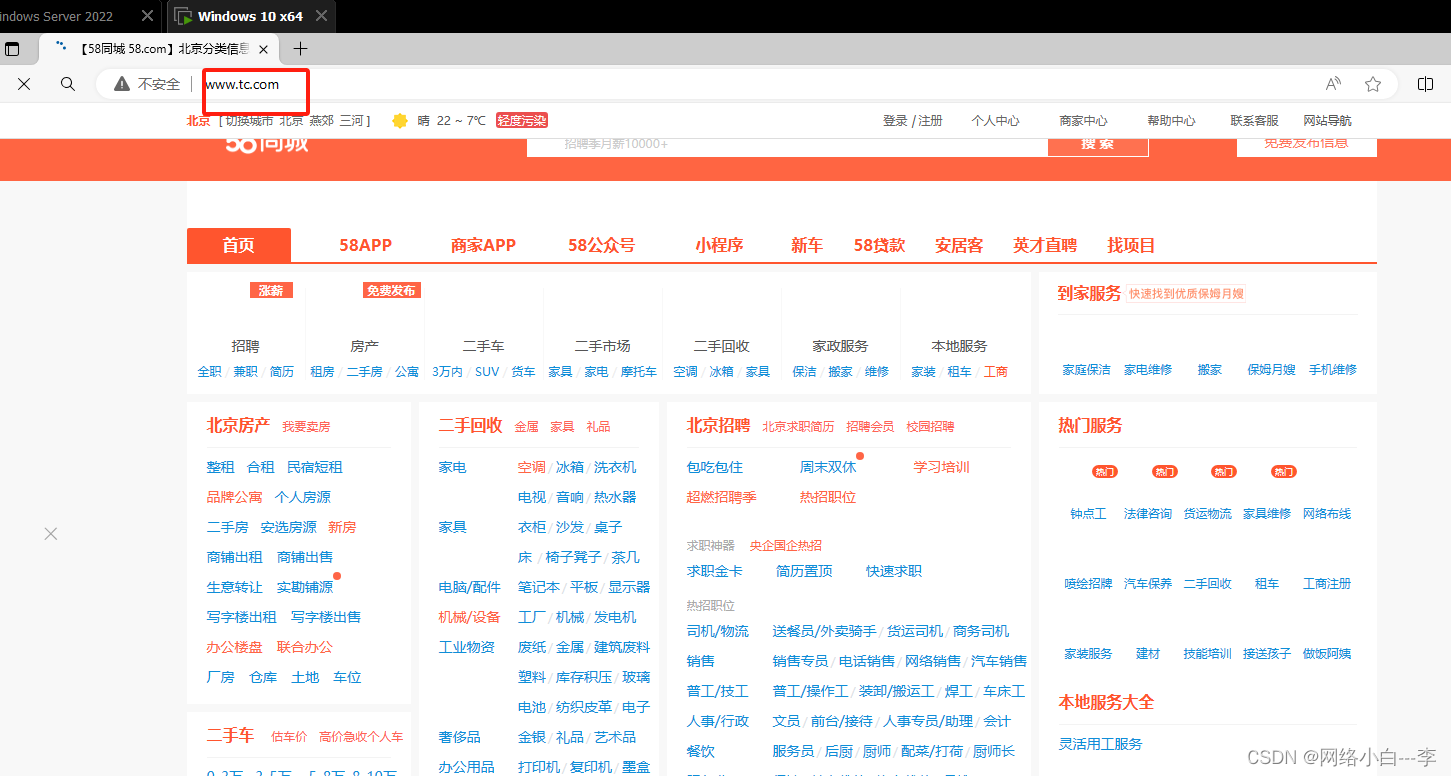The image size is (1451, 776).
Task: Click the 涨薪 badge above 招聘
Action: 271,290
